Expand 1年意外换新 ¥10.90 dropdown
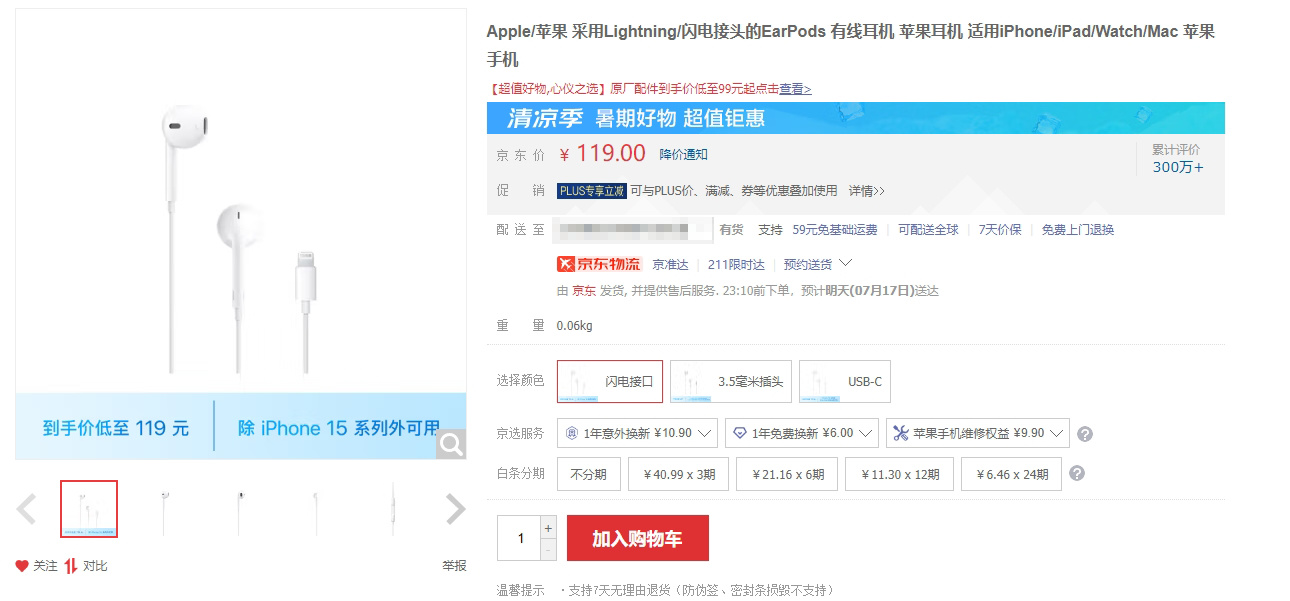Screen dimensions: 1290x601 637,433
